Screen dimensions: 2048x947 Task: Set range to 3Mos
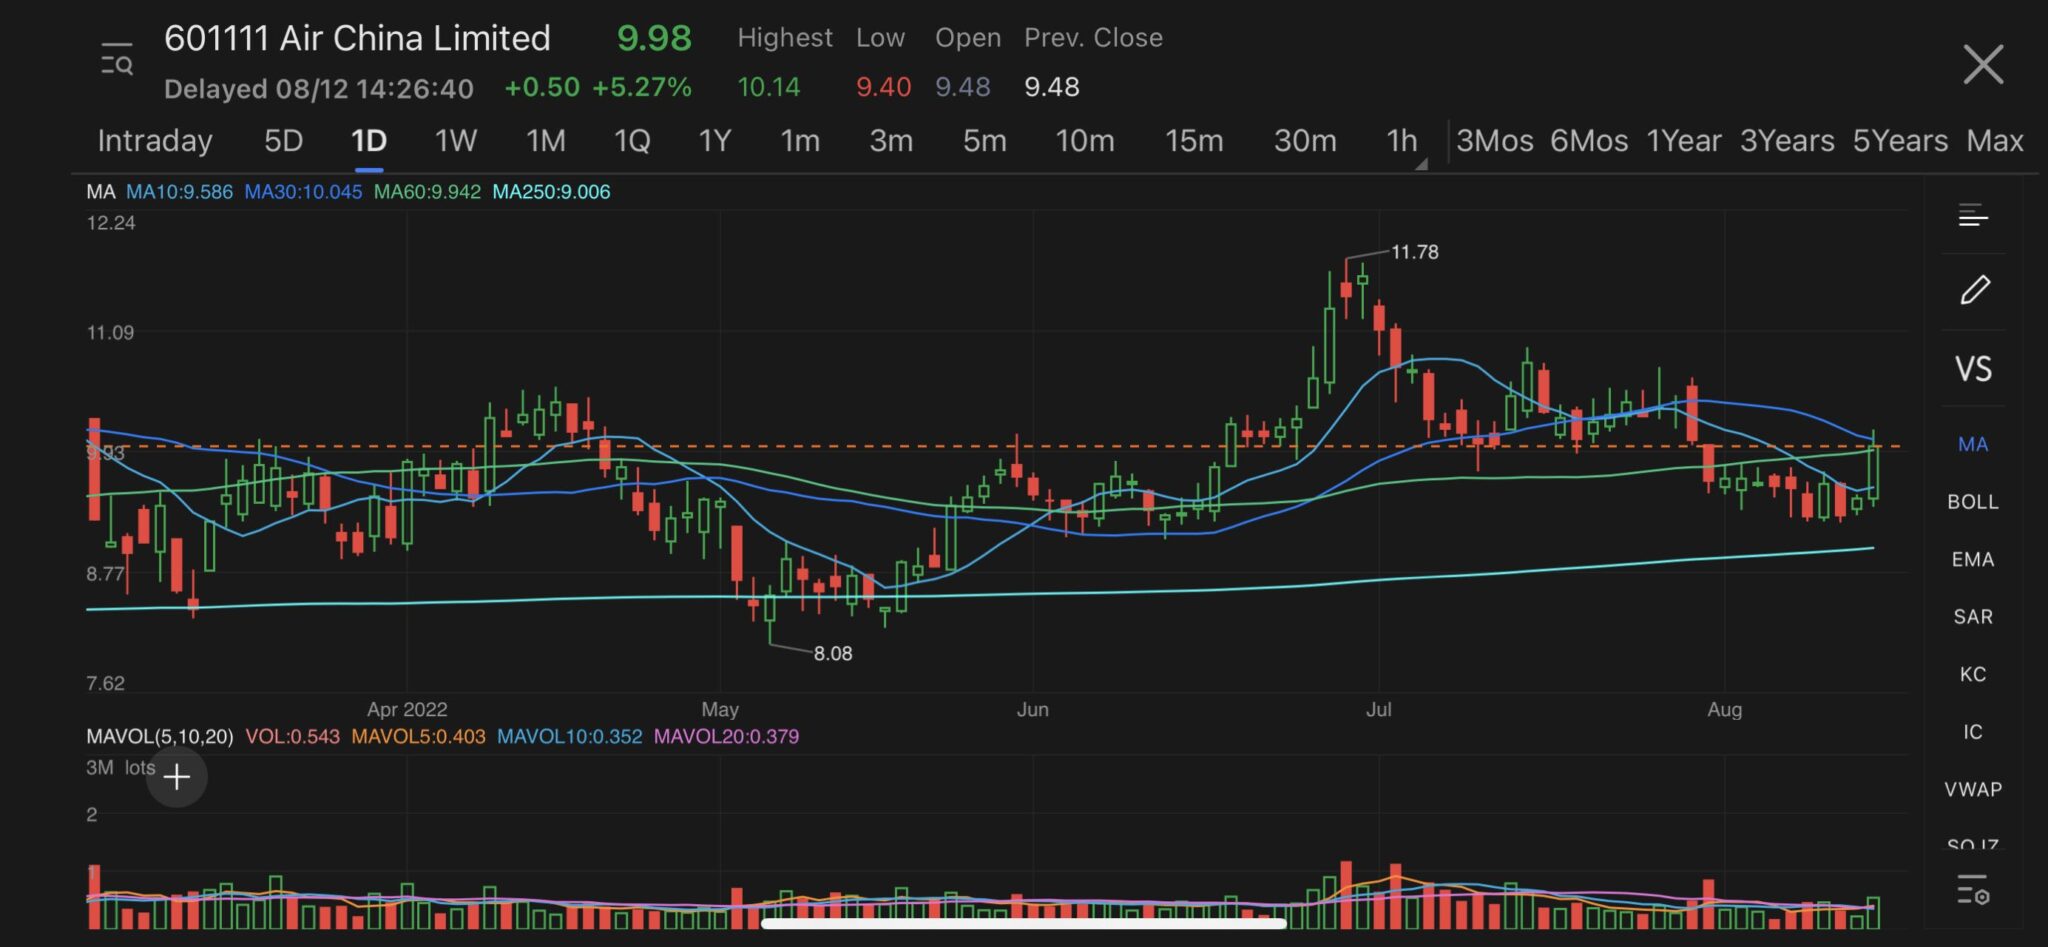1494,141
